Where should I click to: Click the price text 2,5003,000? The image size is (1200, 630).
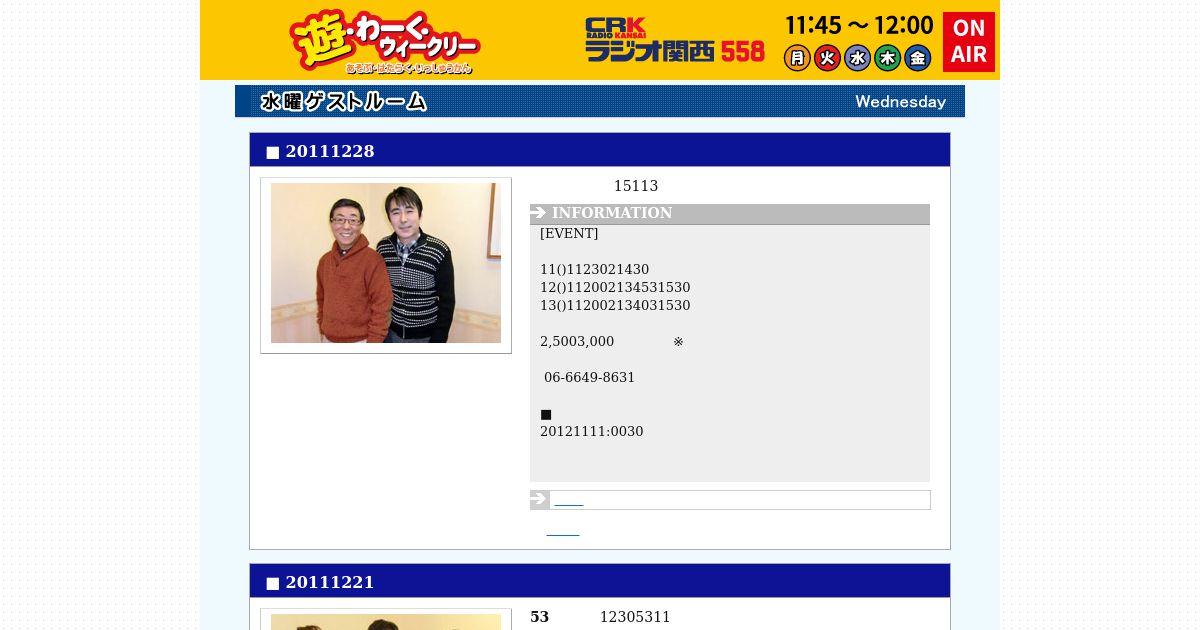click(x=577, y=341)
